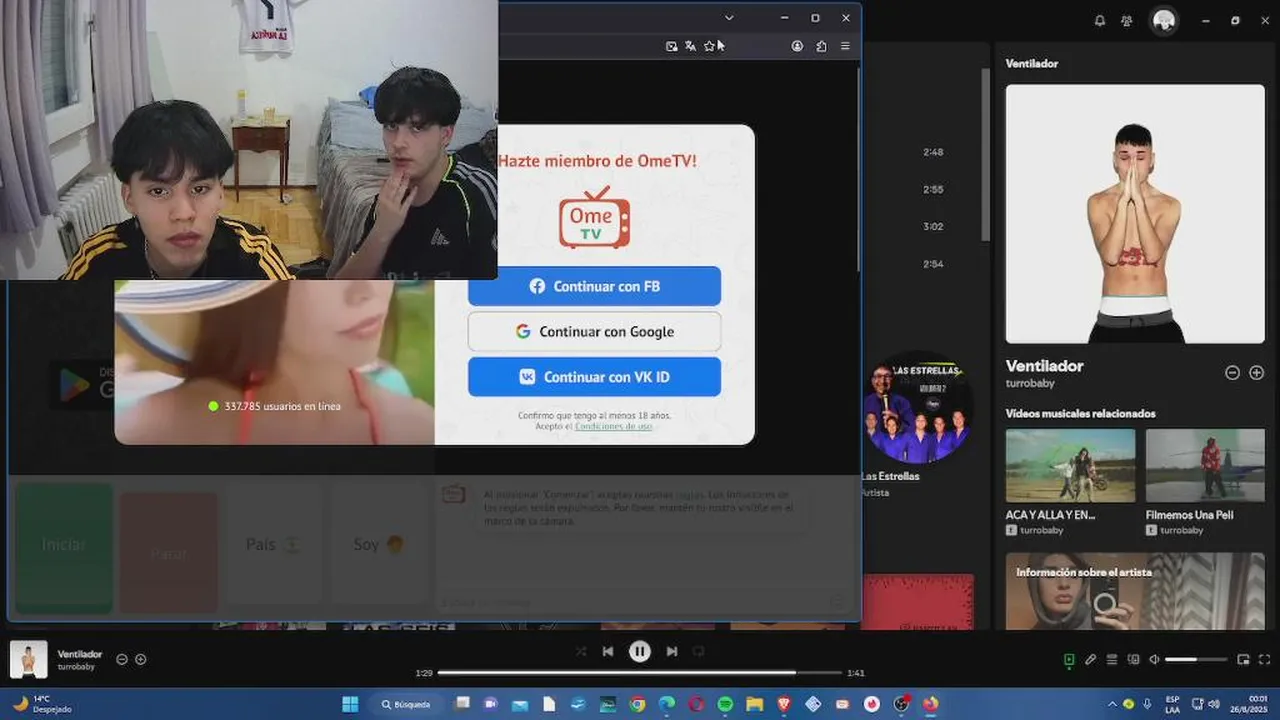Toggle repeat in Spotify player
The width and height of the screenshot is (1280, 720).
[699, 651]
